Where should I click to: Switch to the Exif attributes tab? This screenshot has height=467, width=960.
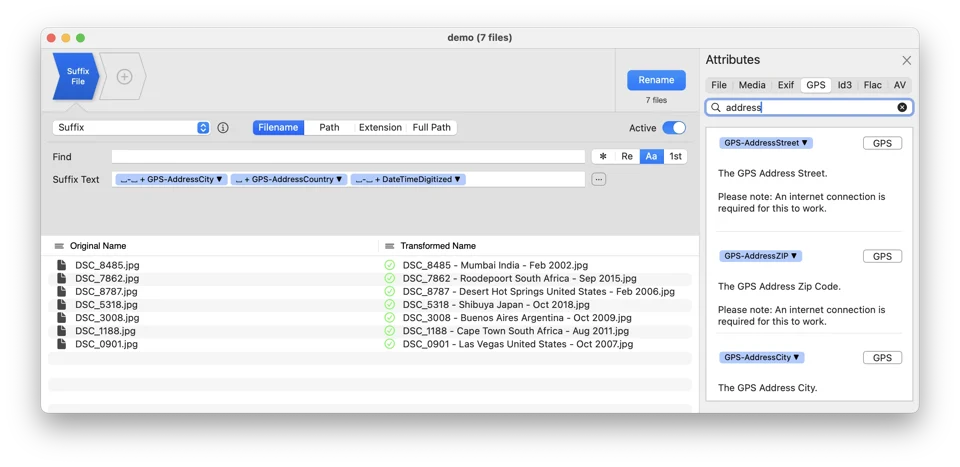coord(786,85)
